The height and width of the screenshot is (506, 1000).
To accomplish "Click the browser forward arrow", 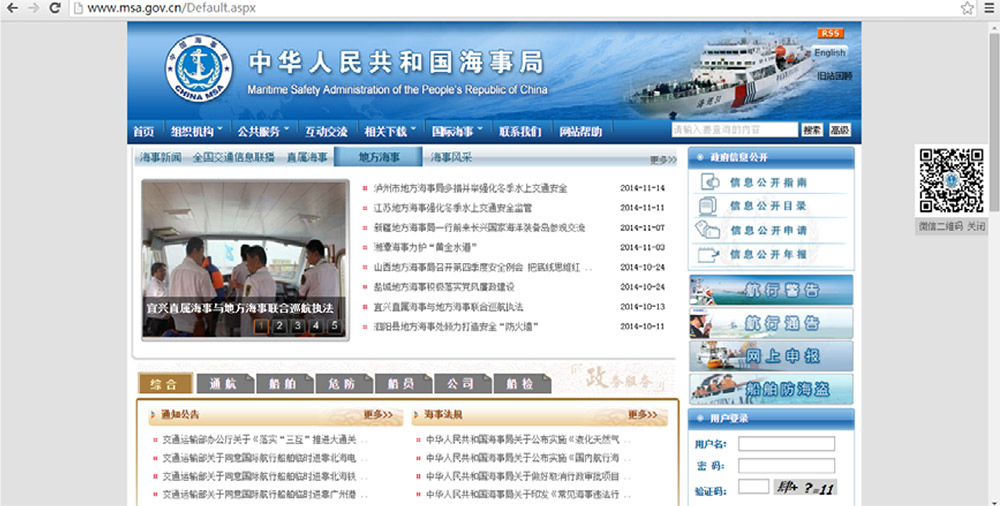I will click(34, 8).
